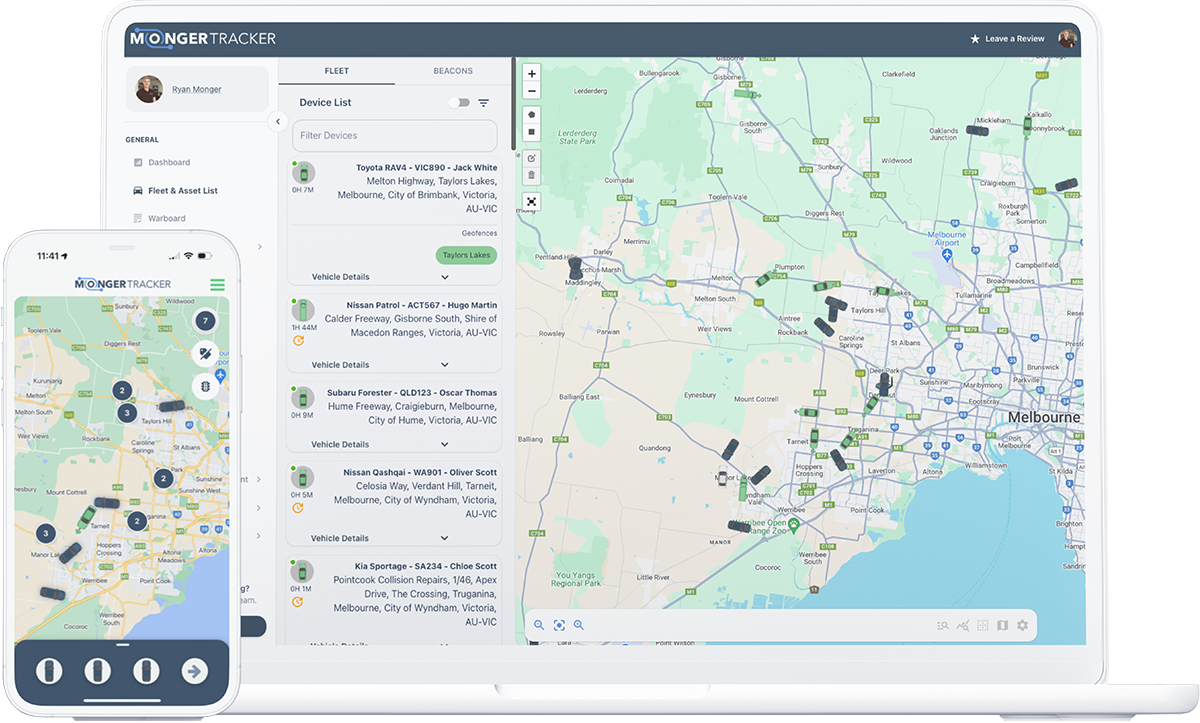
Task: Switch map style via the map icon
Action: click(1002, 625)
